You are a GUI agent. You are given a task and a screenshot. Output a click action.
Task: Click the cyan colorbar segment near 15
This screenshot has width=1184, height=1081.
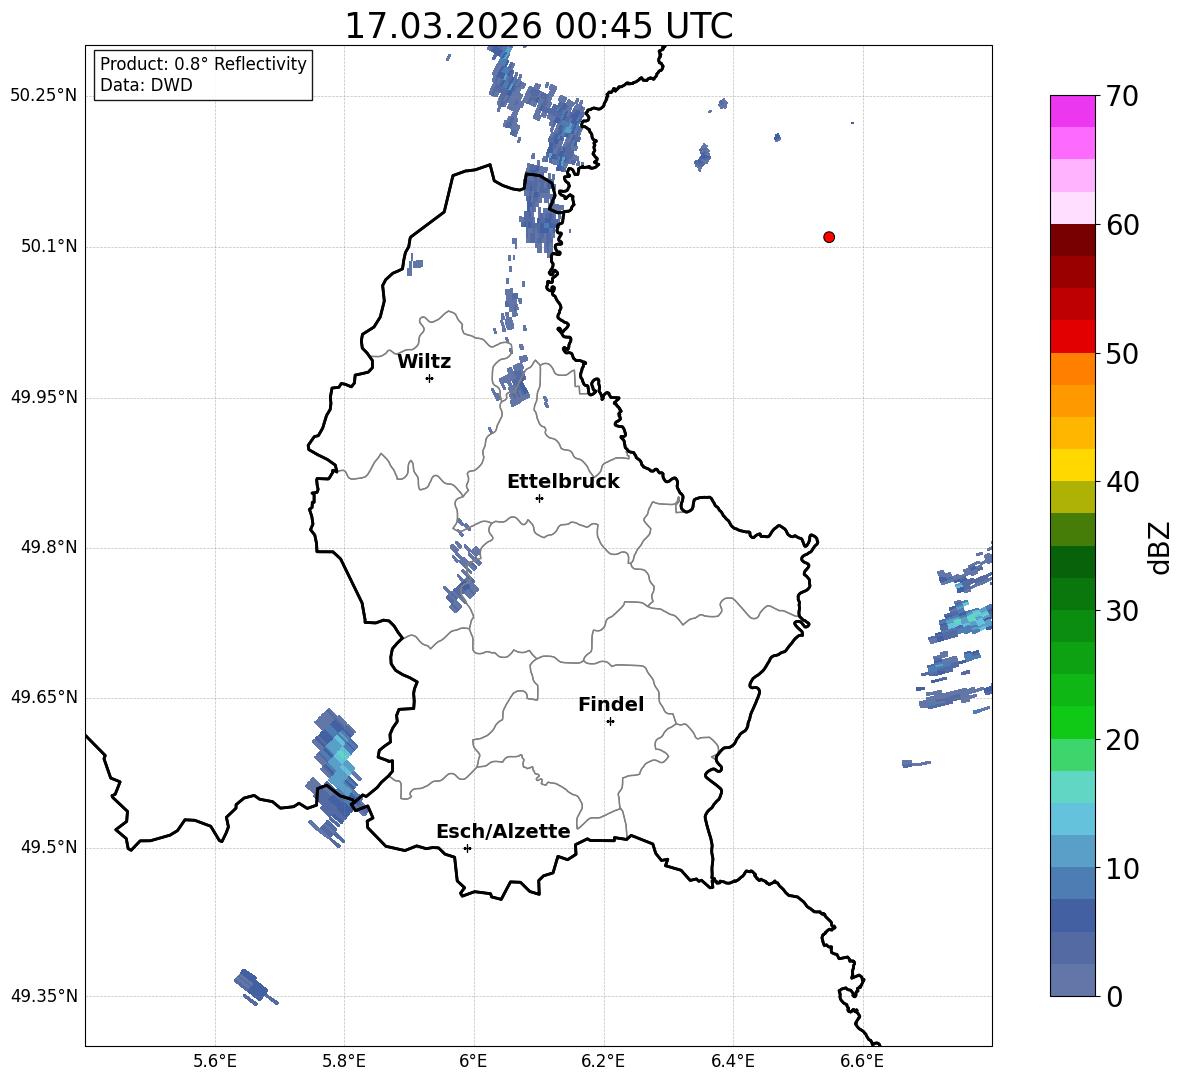[1072, 787]
